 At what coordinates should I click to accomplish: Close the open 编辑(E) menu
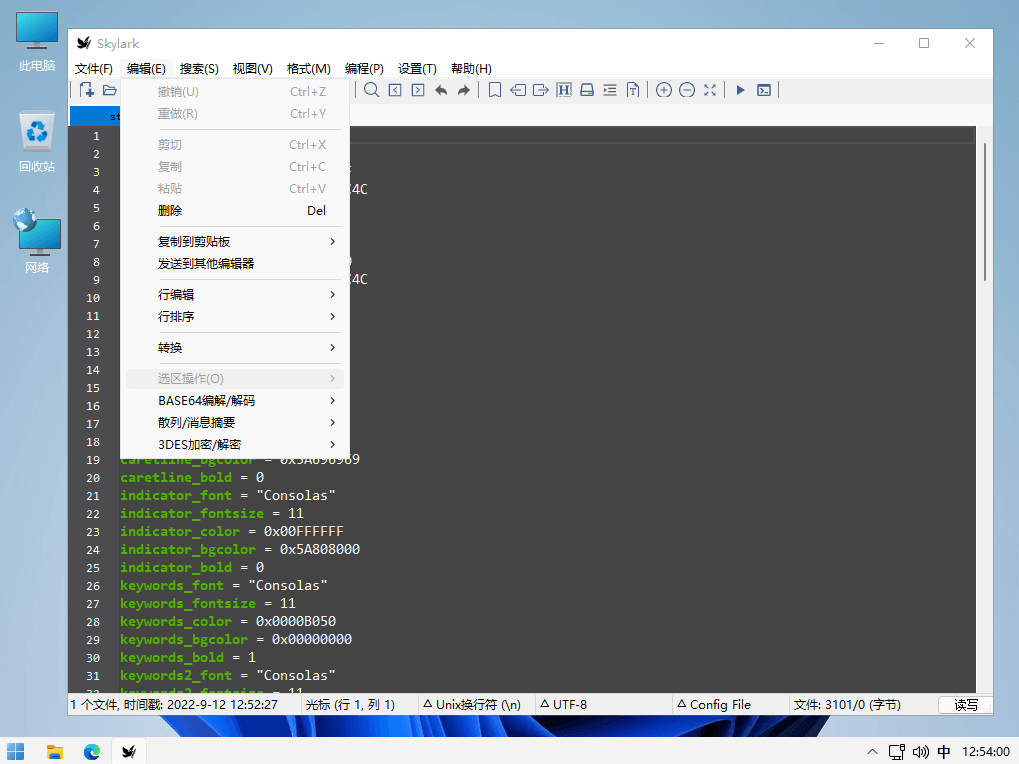[146, 68]
